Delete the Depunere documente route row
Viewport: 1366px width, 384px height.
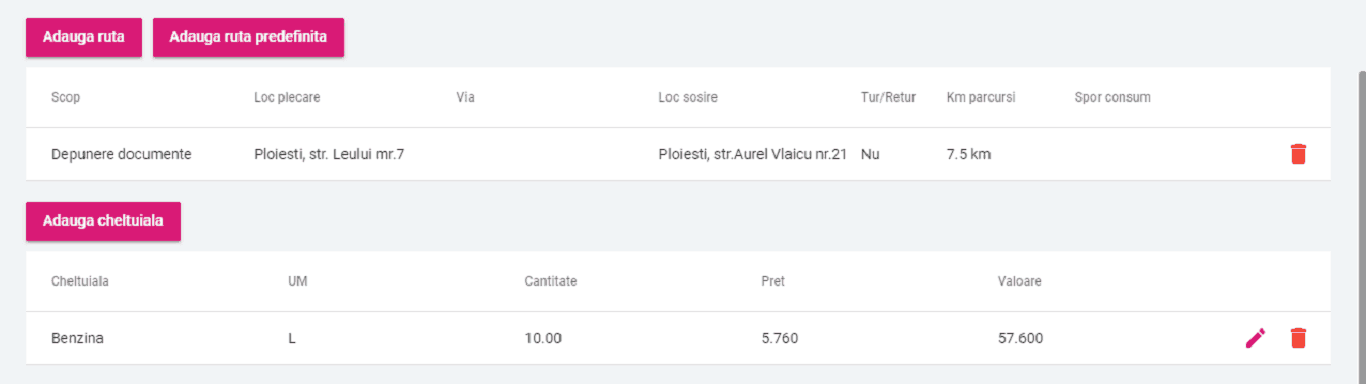point(1298,154)
